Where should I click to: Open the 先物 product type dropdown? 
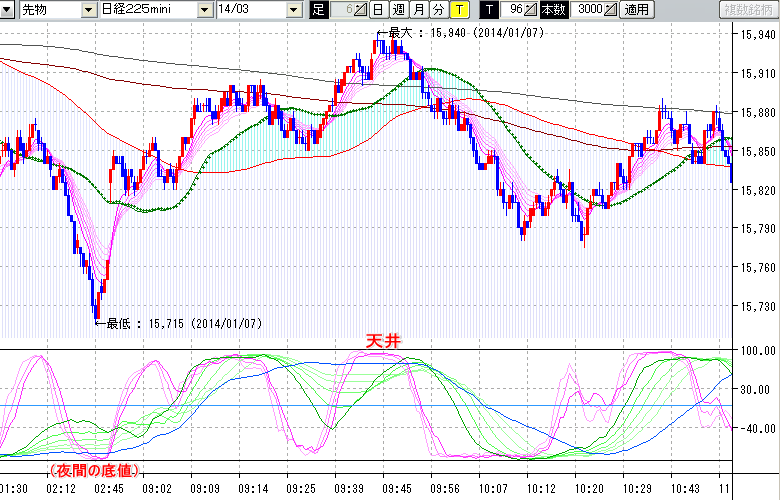click(90, 10)
